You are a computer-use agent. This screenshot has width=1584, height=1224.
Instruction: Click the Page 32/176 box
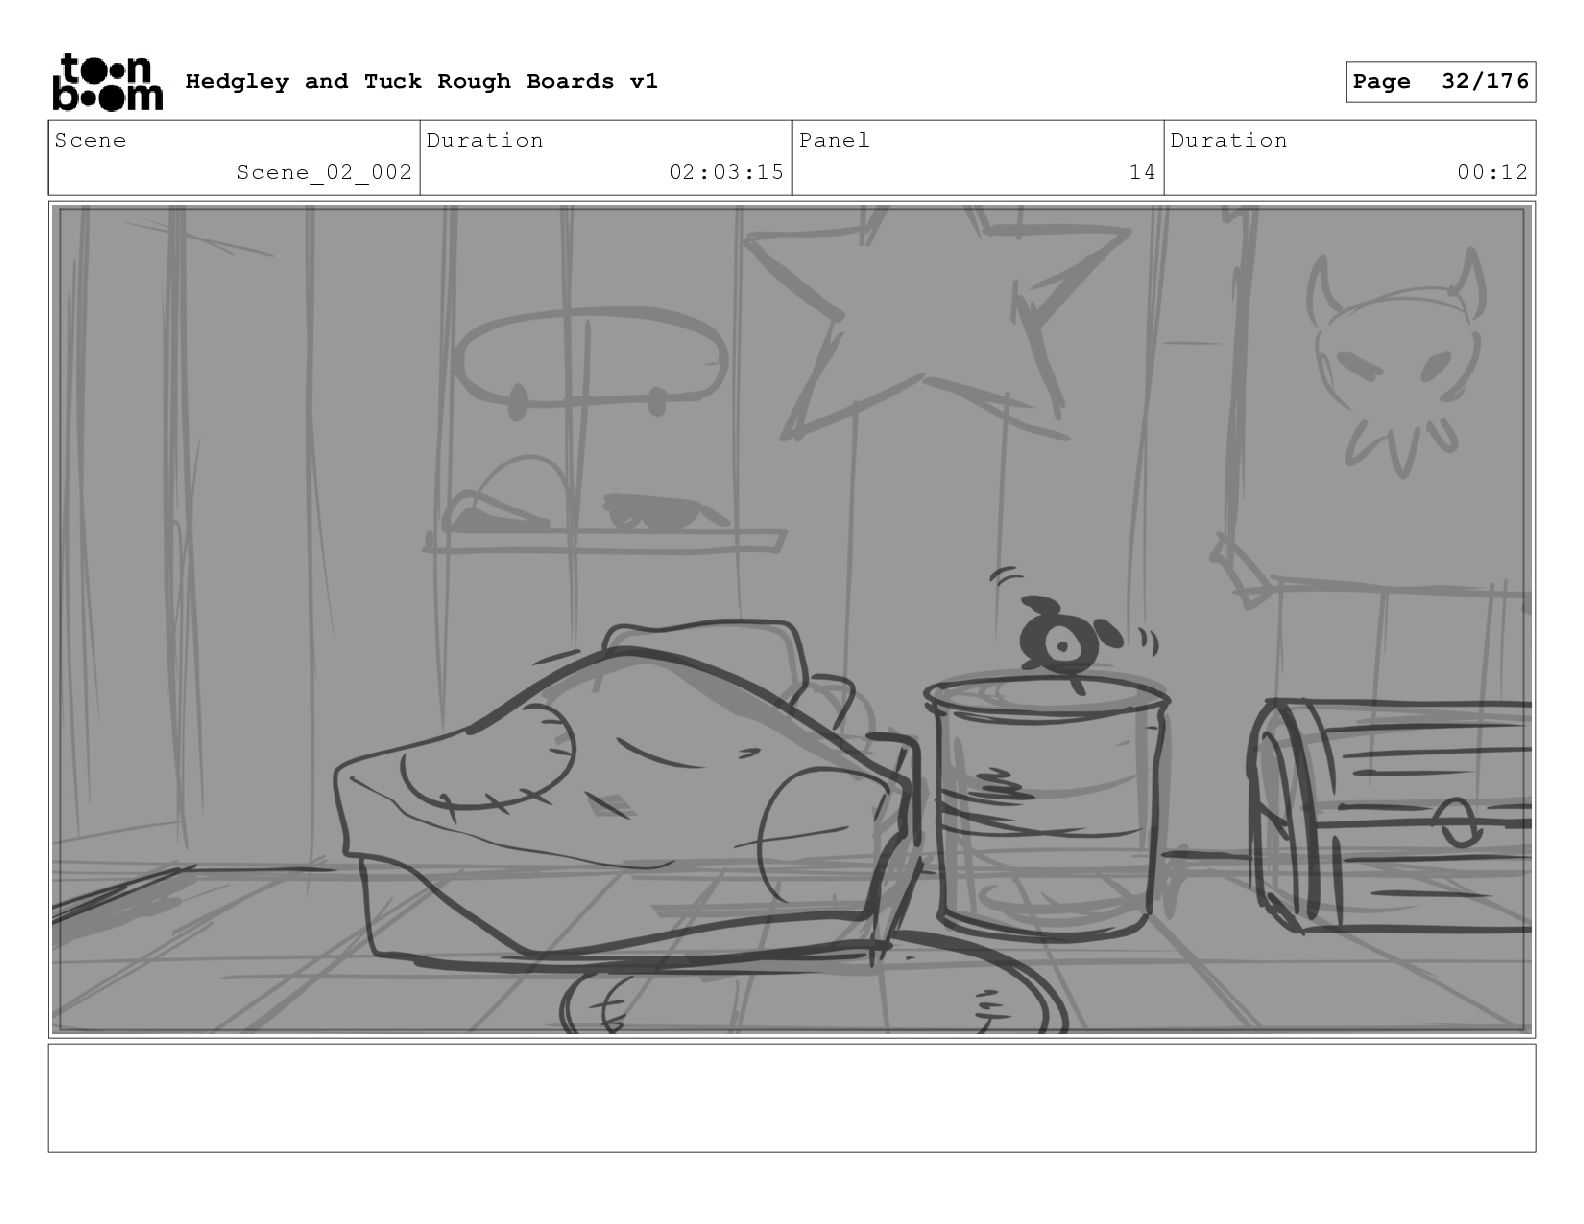(1440, 82)
